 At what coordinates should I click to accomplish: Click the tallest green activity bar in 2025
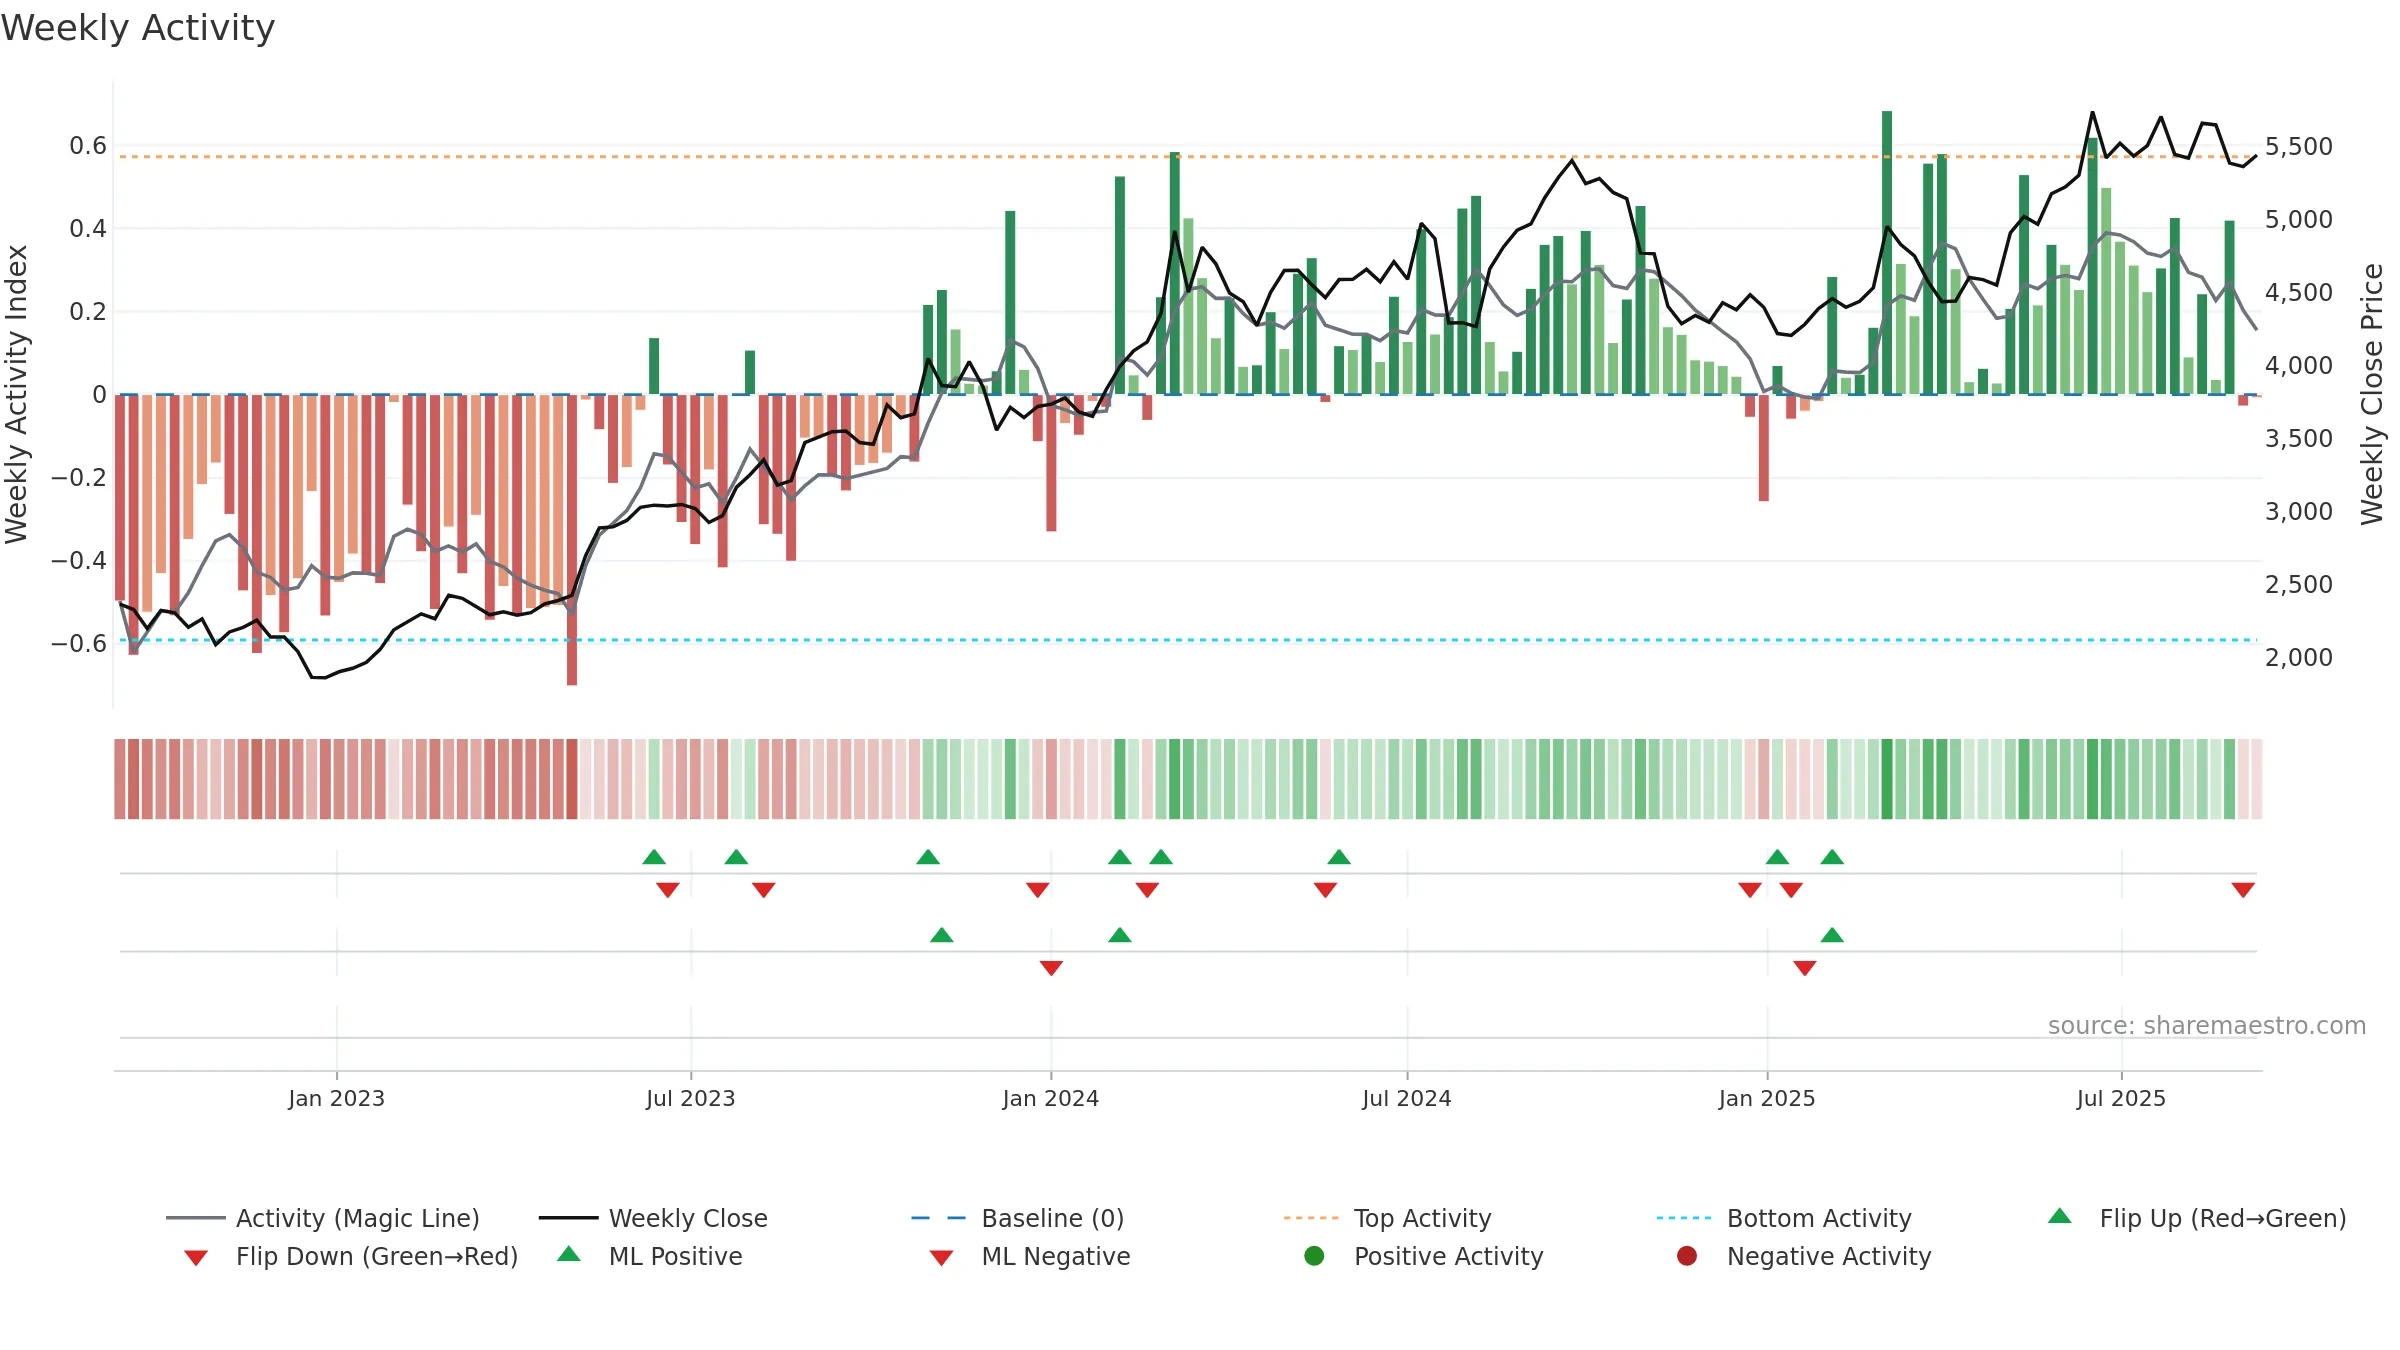click(x=1887, y=252)
